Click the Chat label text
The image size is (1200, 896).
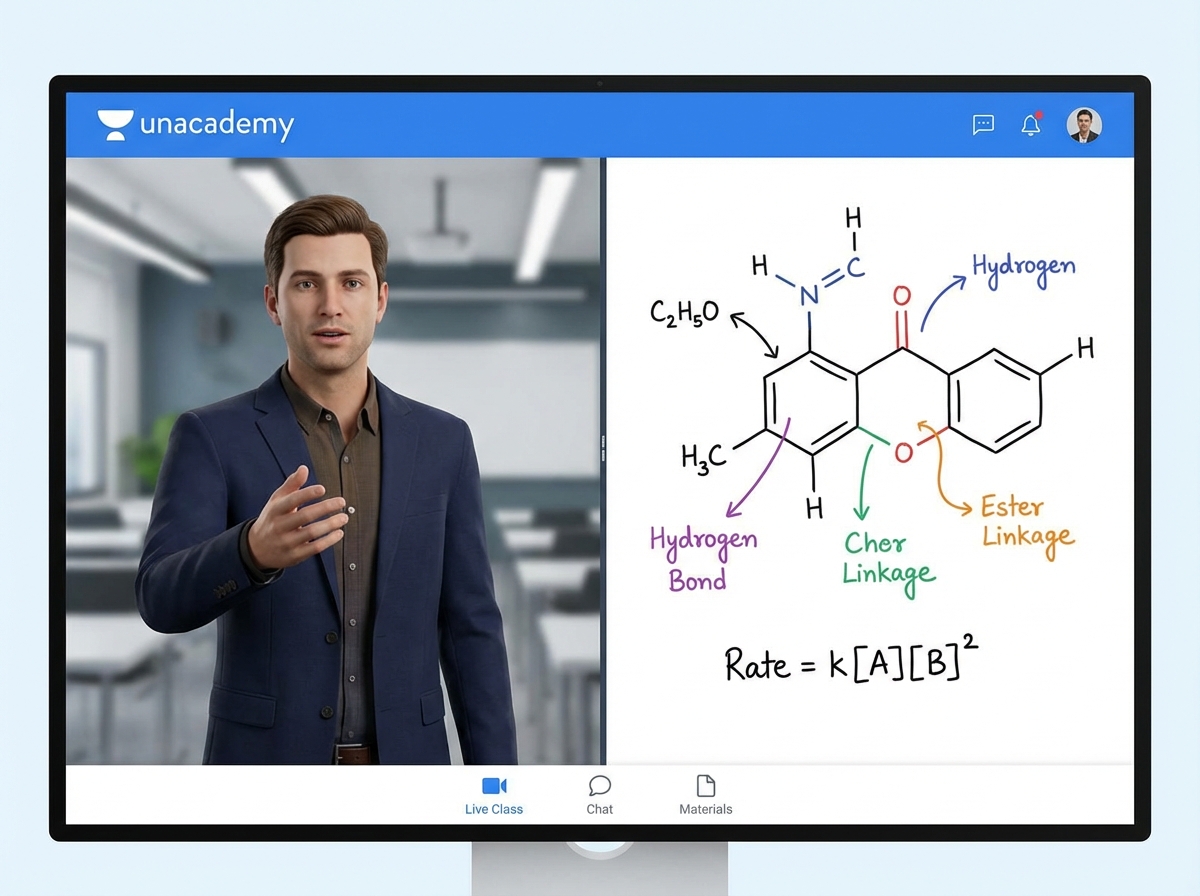(x=599, y=809)
